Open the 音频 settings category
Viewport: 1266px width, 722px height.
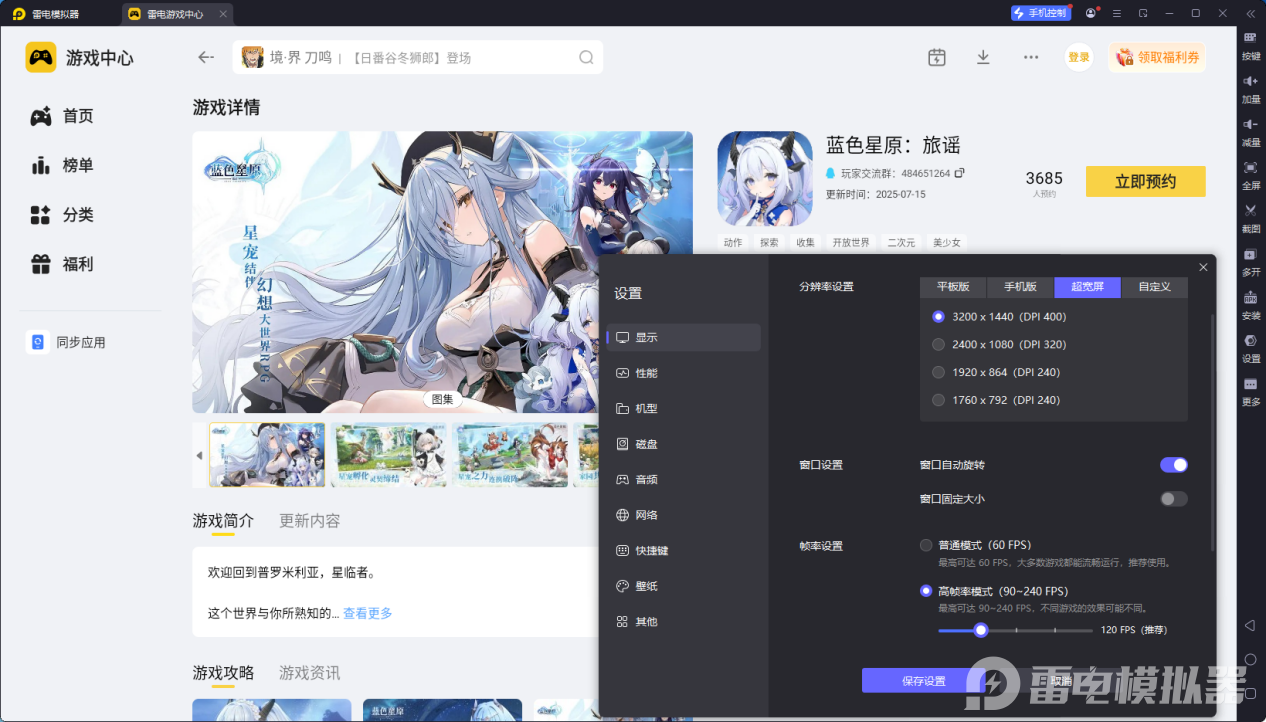(x=684, y=479)
